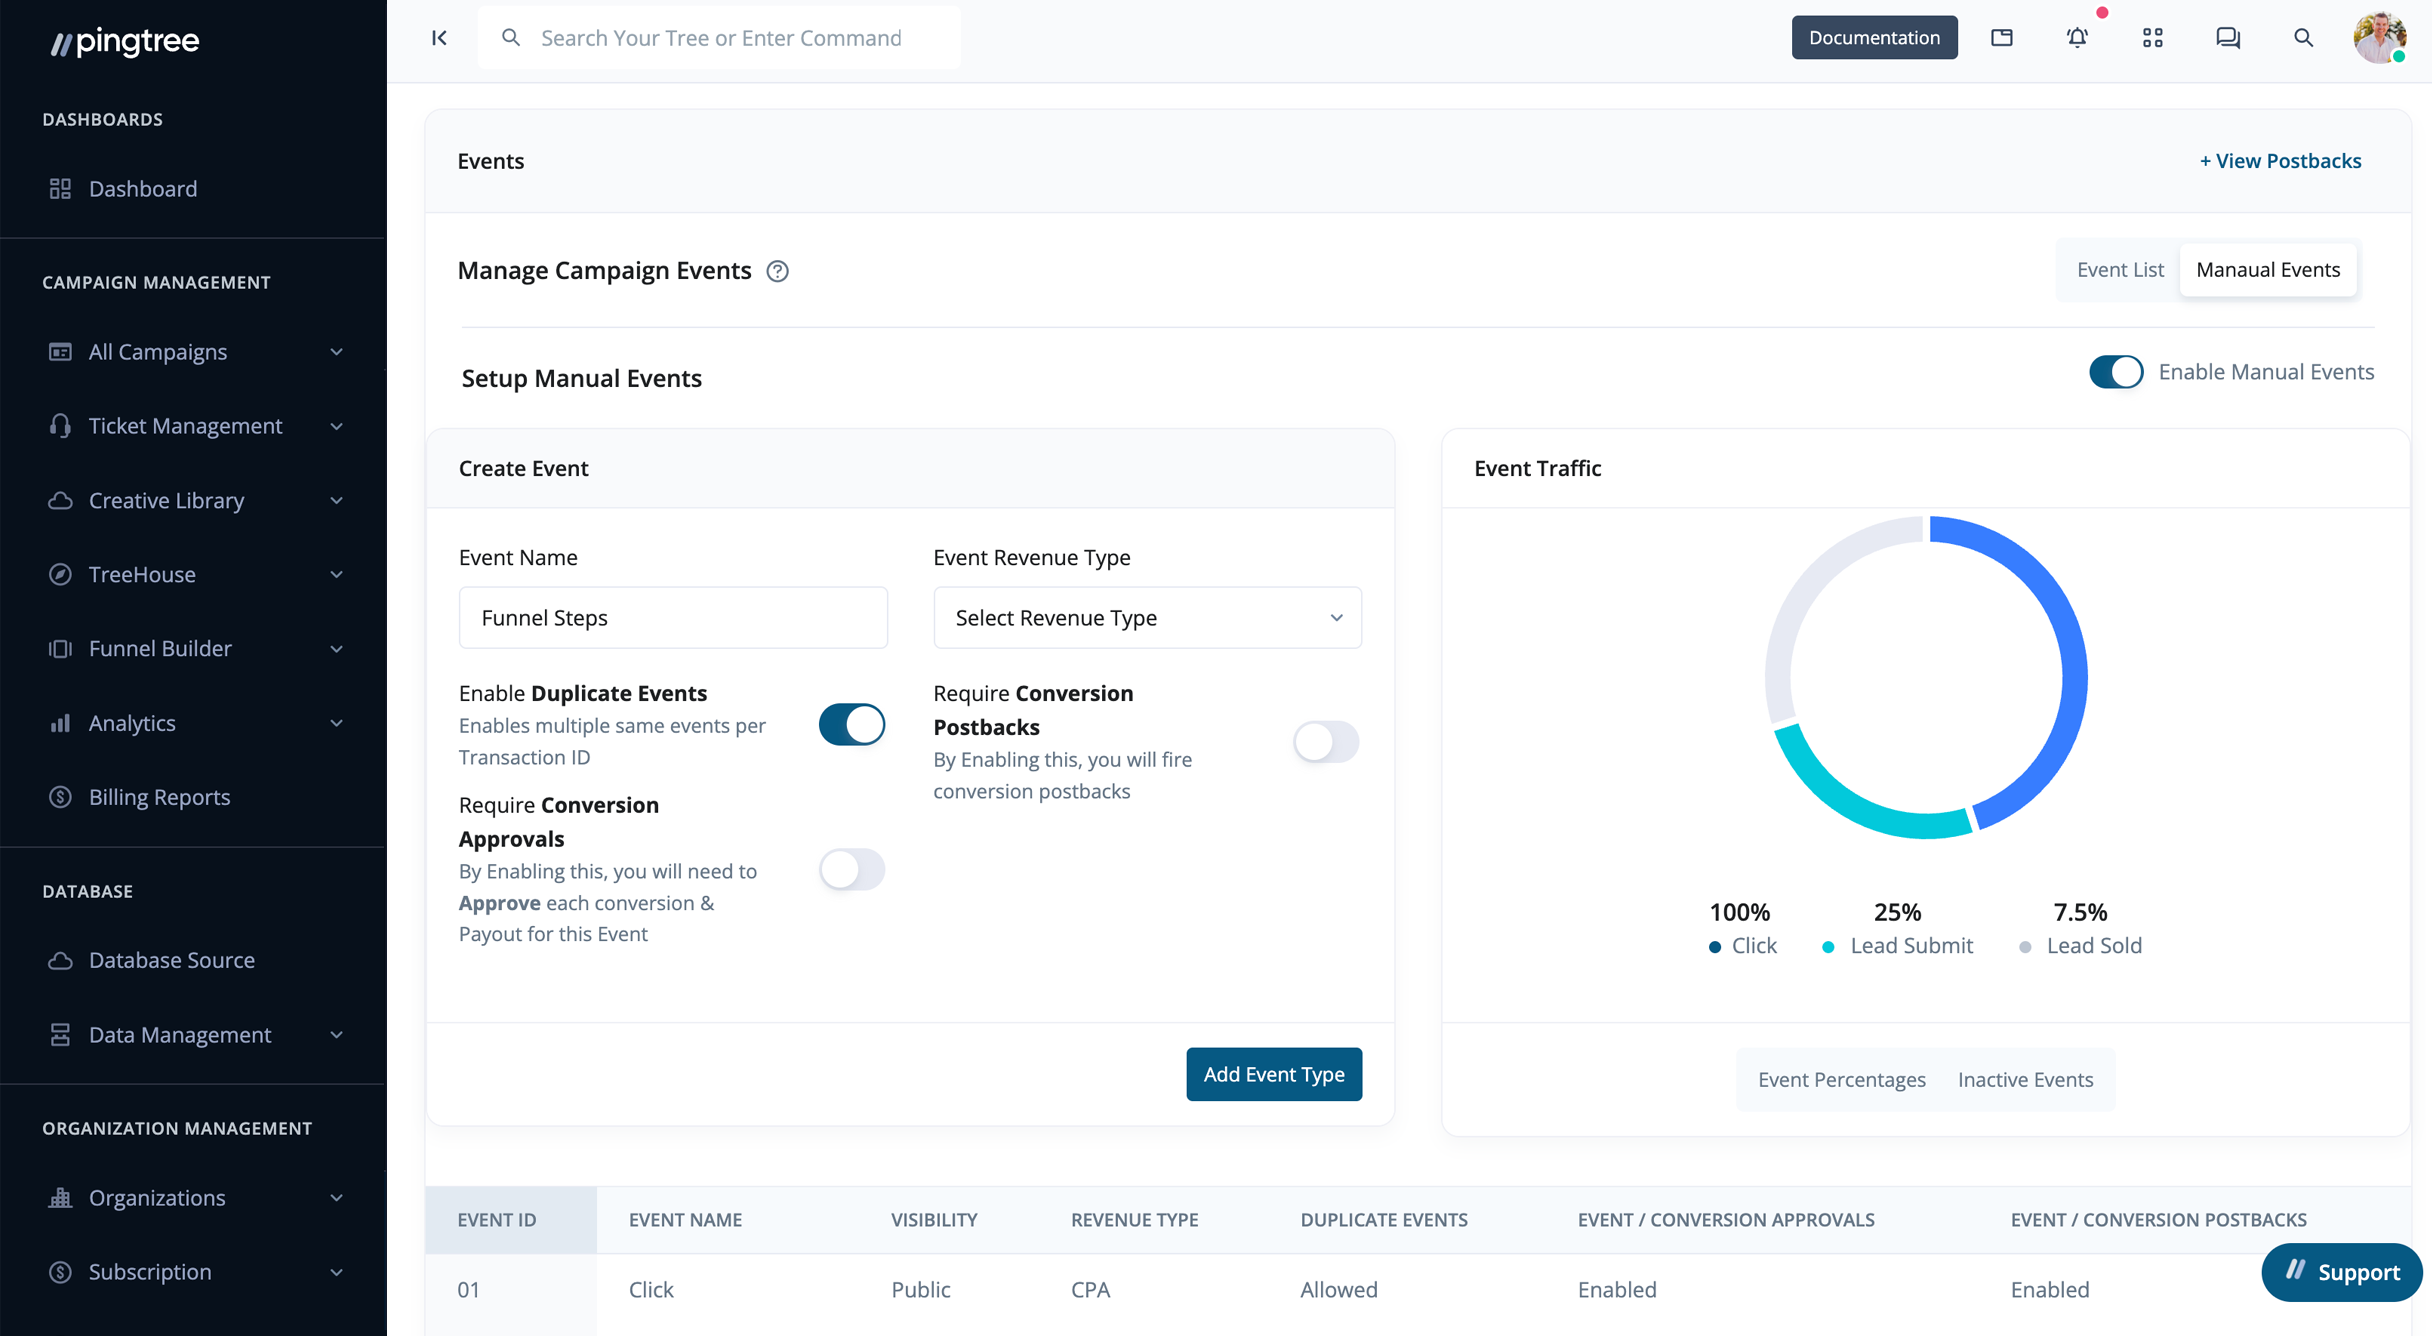This screenshot has width=2432, height=1336.
Task: Select the Inactive Events tab
Action: point(2025,1080)
